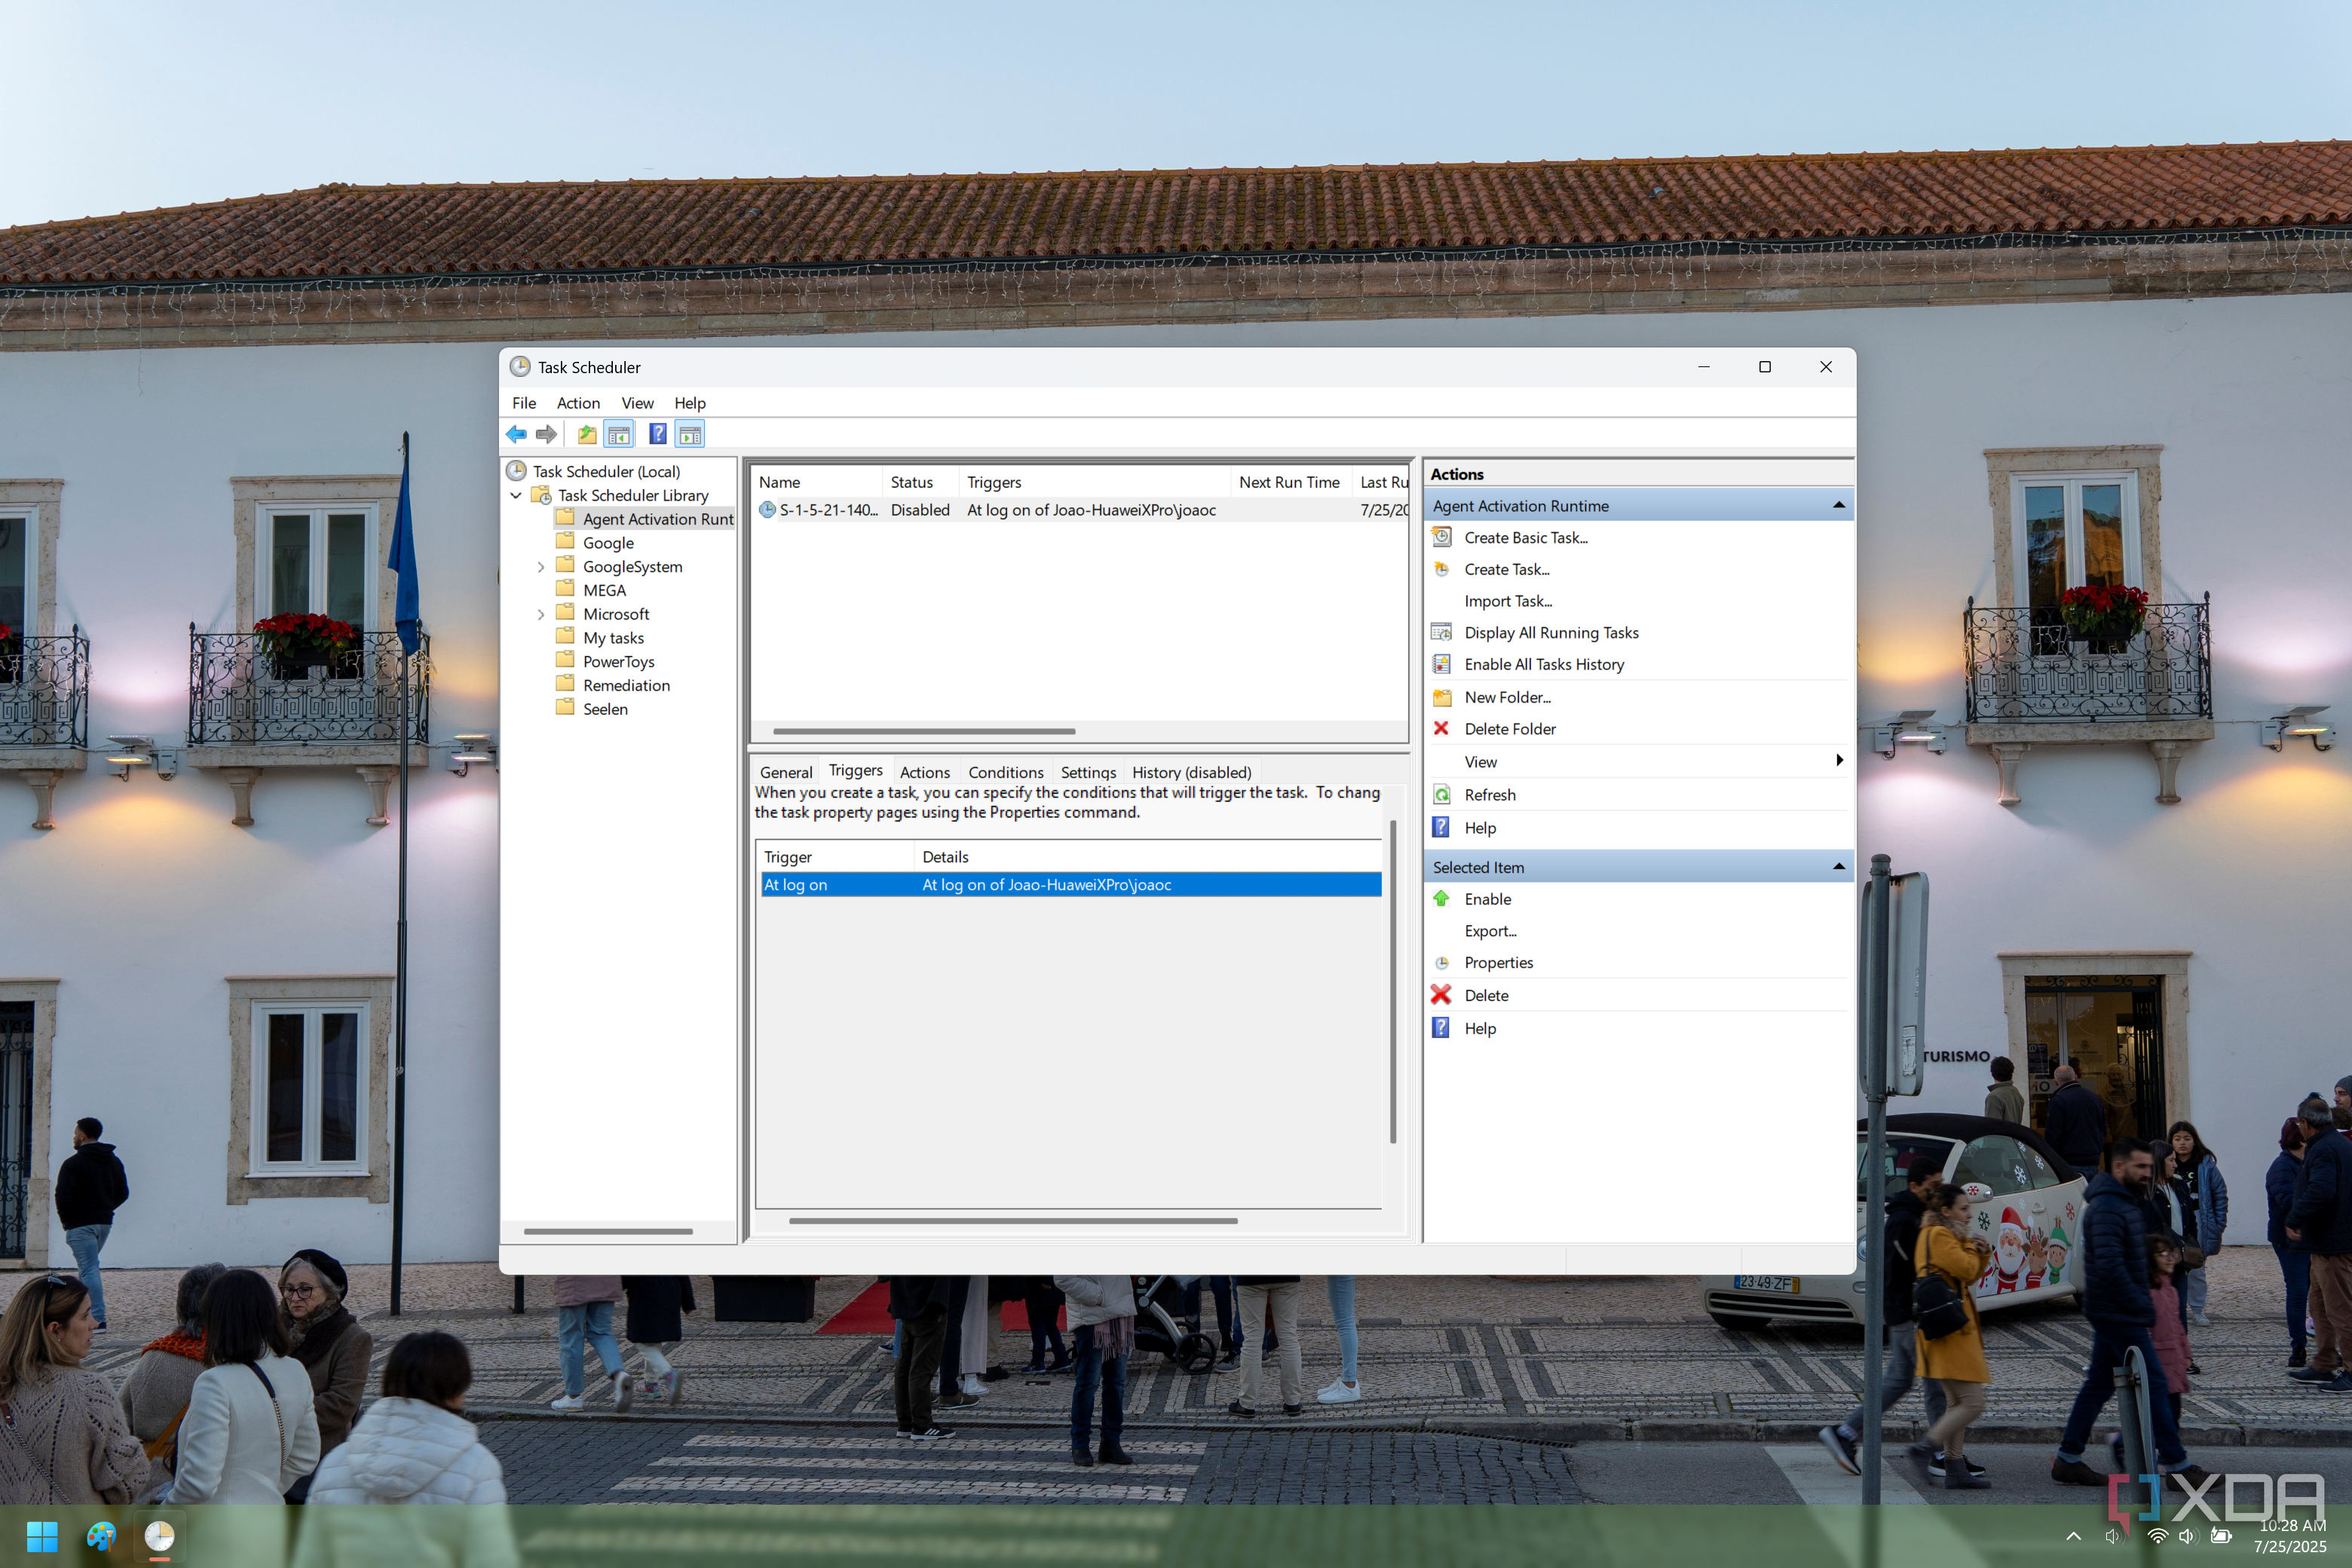Click the Import Task... action
This screenshot has width=2352, height=1568.
coord(1508,601)
